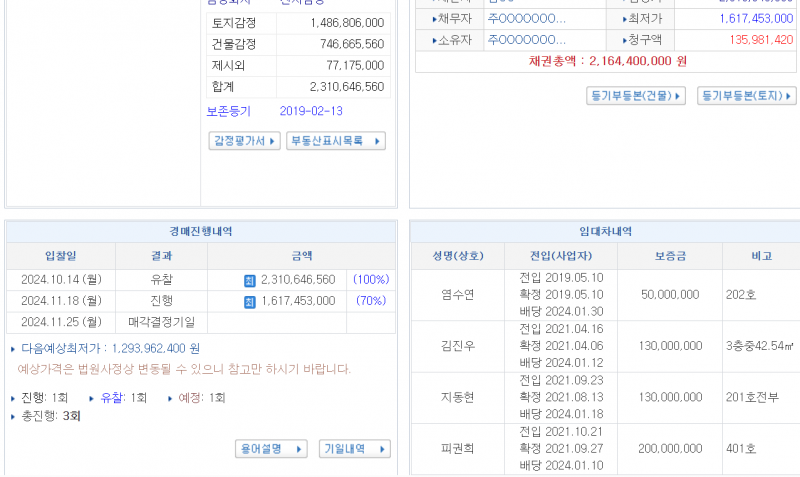Open the 용어설명 glossary
Image resolution: width=800 pixels, height=477 pixels.
click(270, 449)
